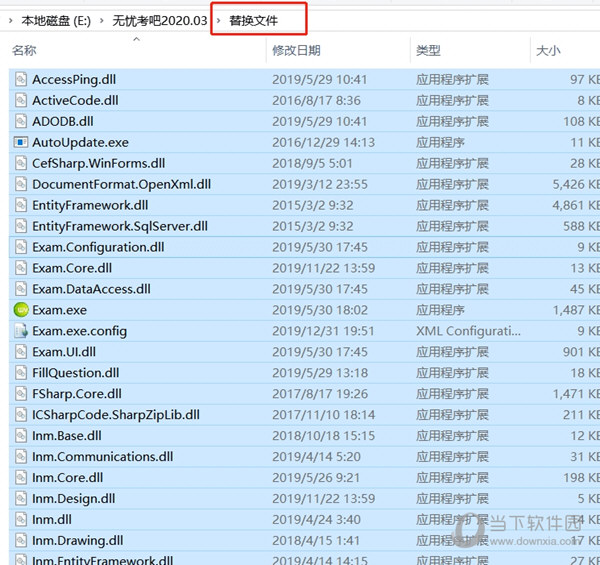The image size is (600, 565).
Task: Click the Inm.Communications.dll file icon
Action: pos(21,457)
